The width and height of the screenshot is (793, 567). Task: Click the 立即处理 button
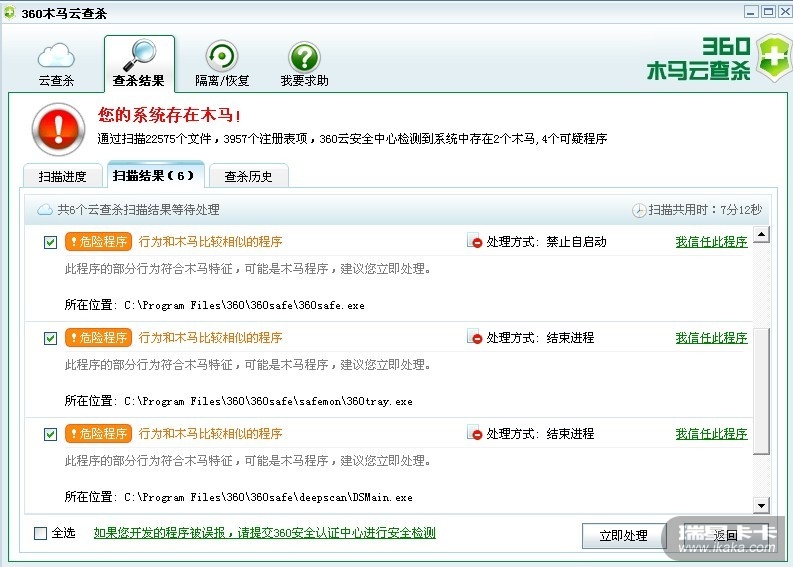click(624, 536)
